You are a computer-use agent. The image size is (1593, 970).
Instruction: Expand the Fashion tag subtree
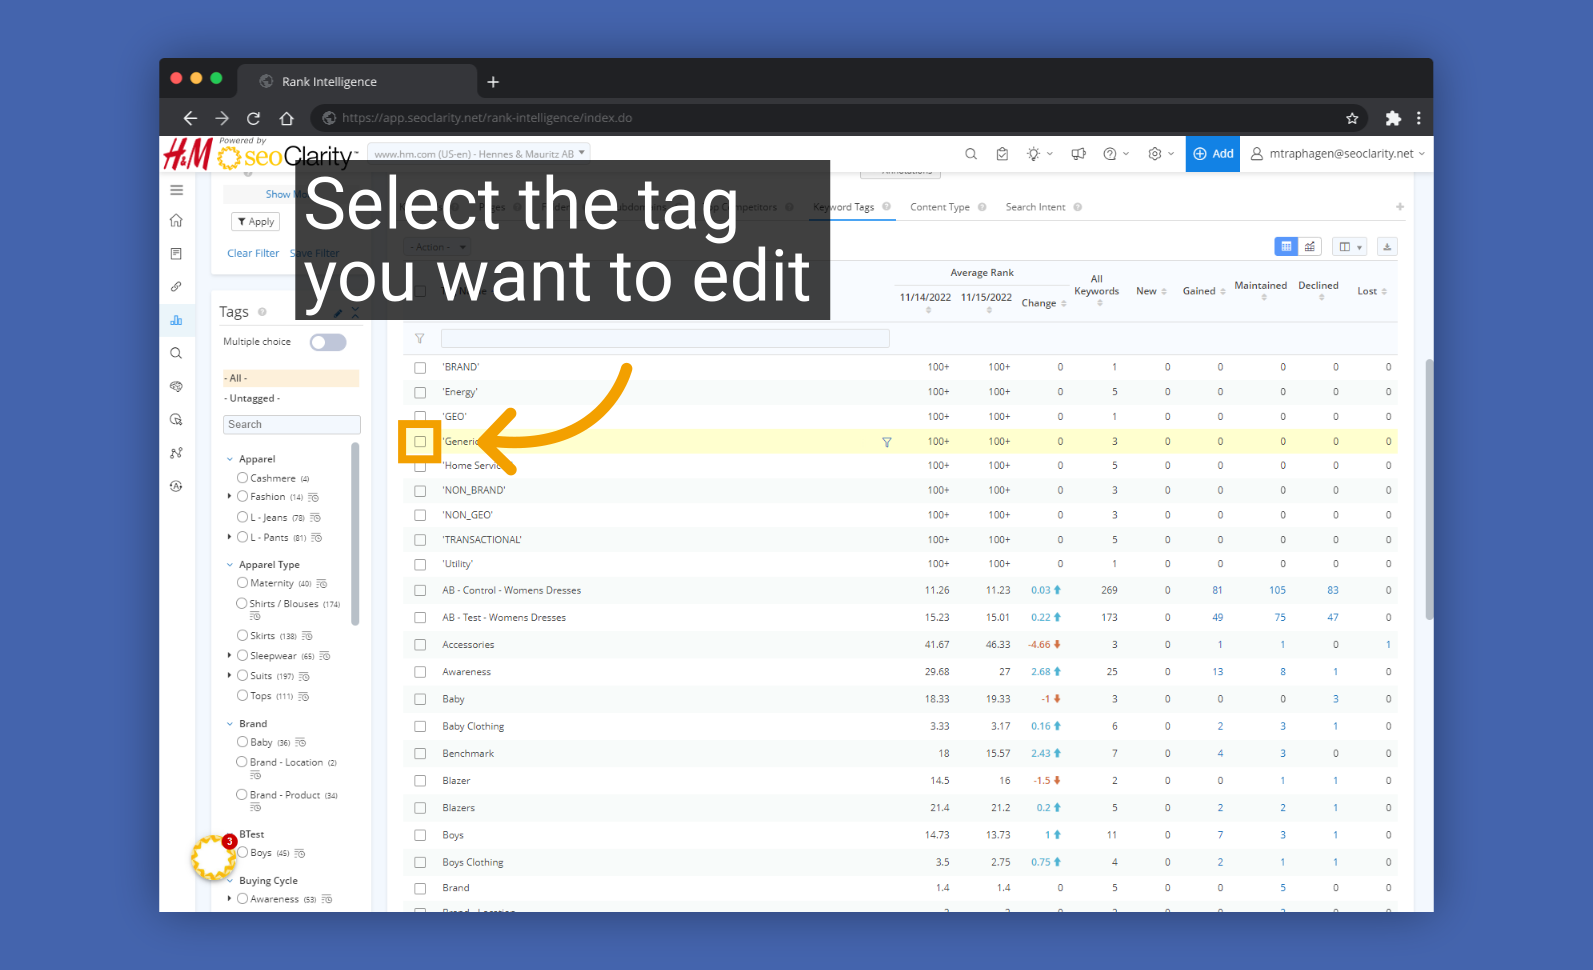(230, 497)
